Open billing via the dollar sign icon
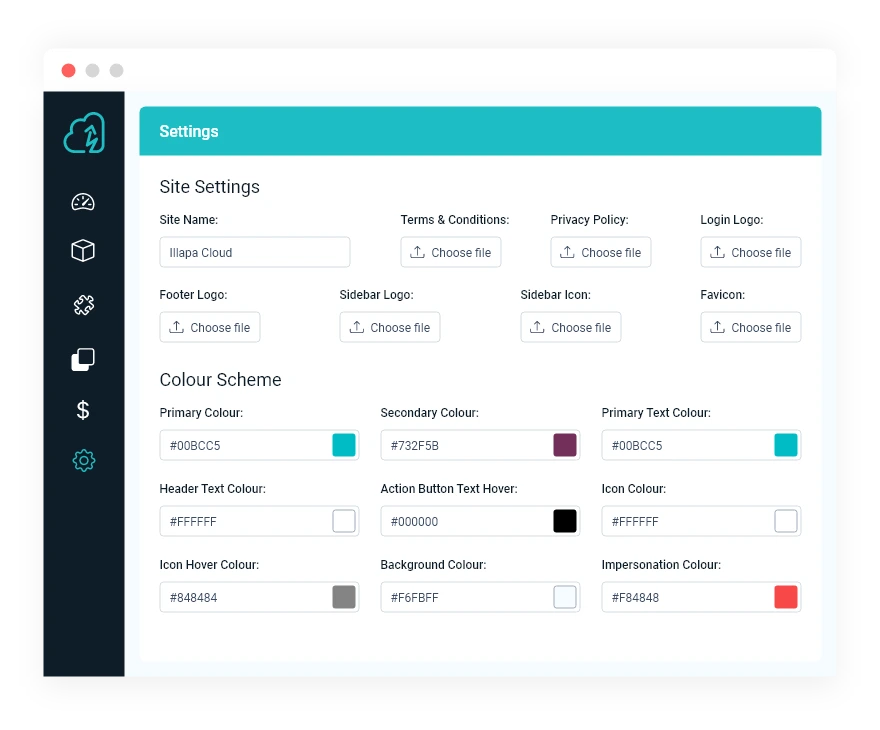The width and height of the screenshot is (880, 730). coord(84,410)
